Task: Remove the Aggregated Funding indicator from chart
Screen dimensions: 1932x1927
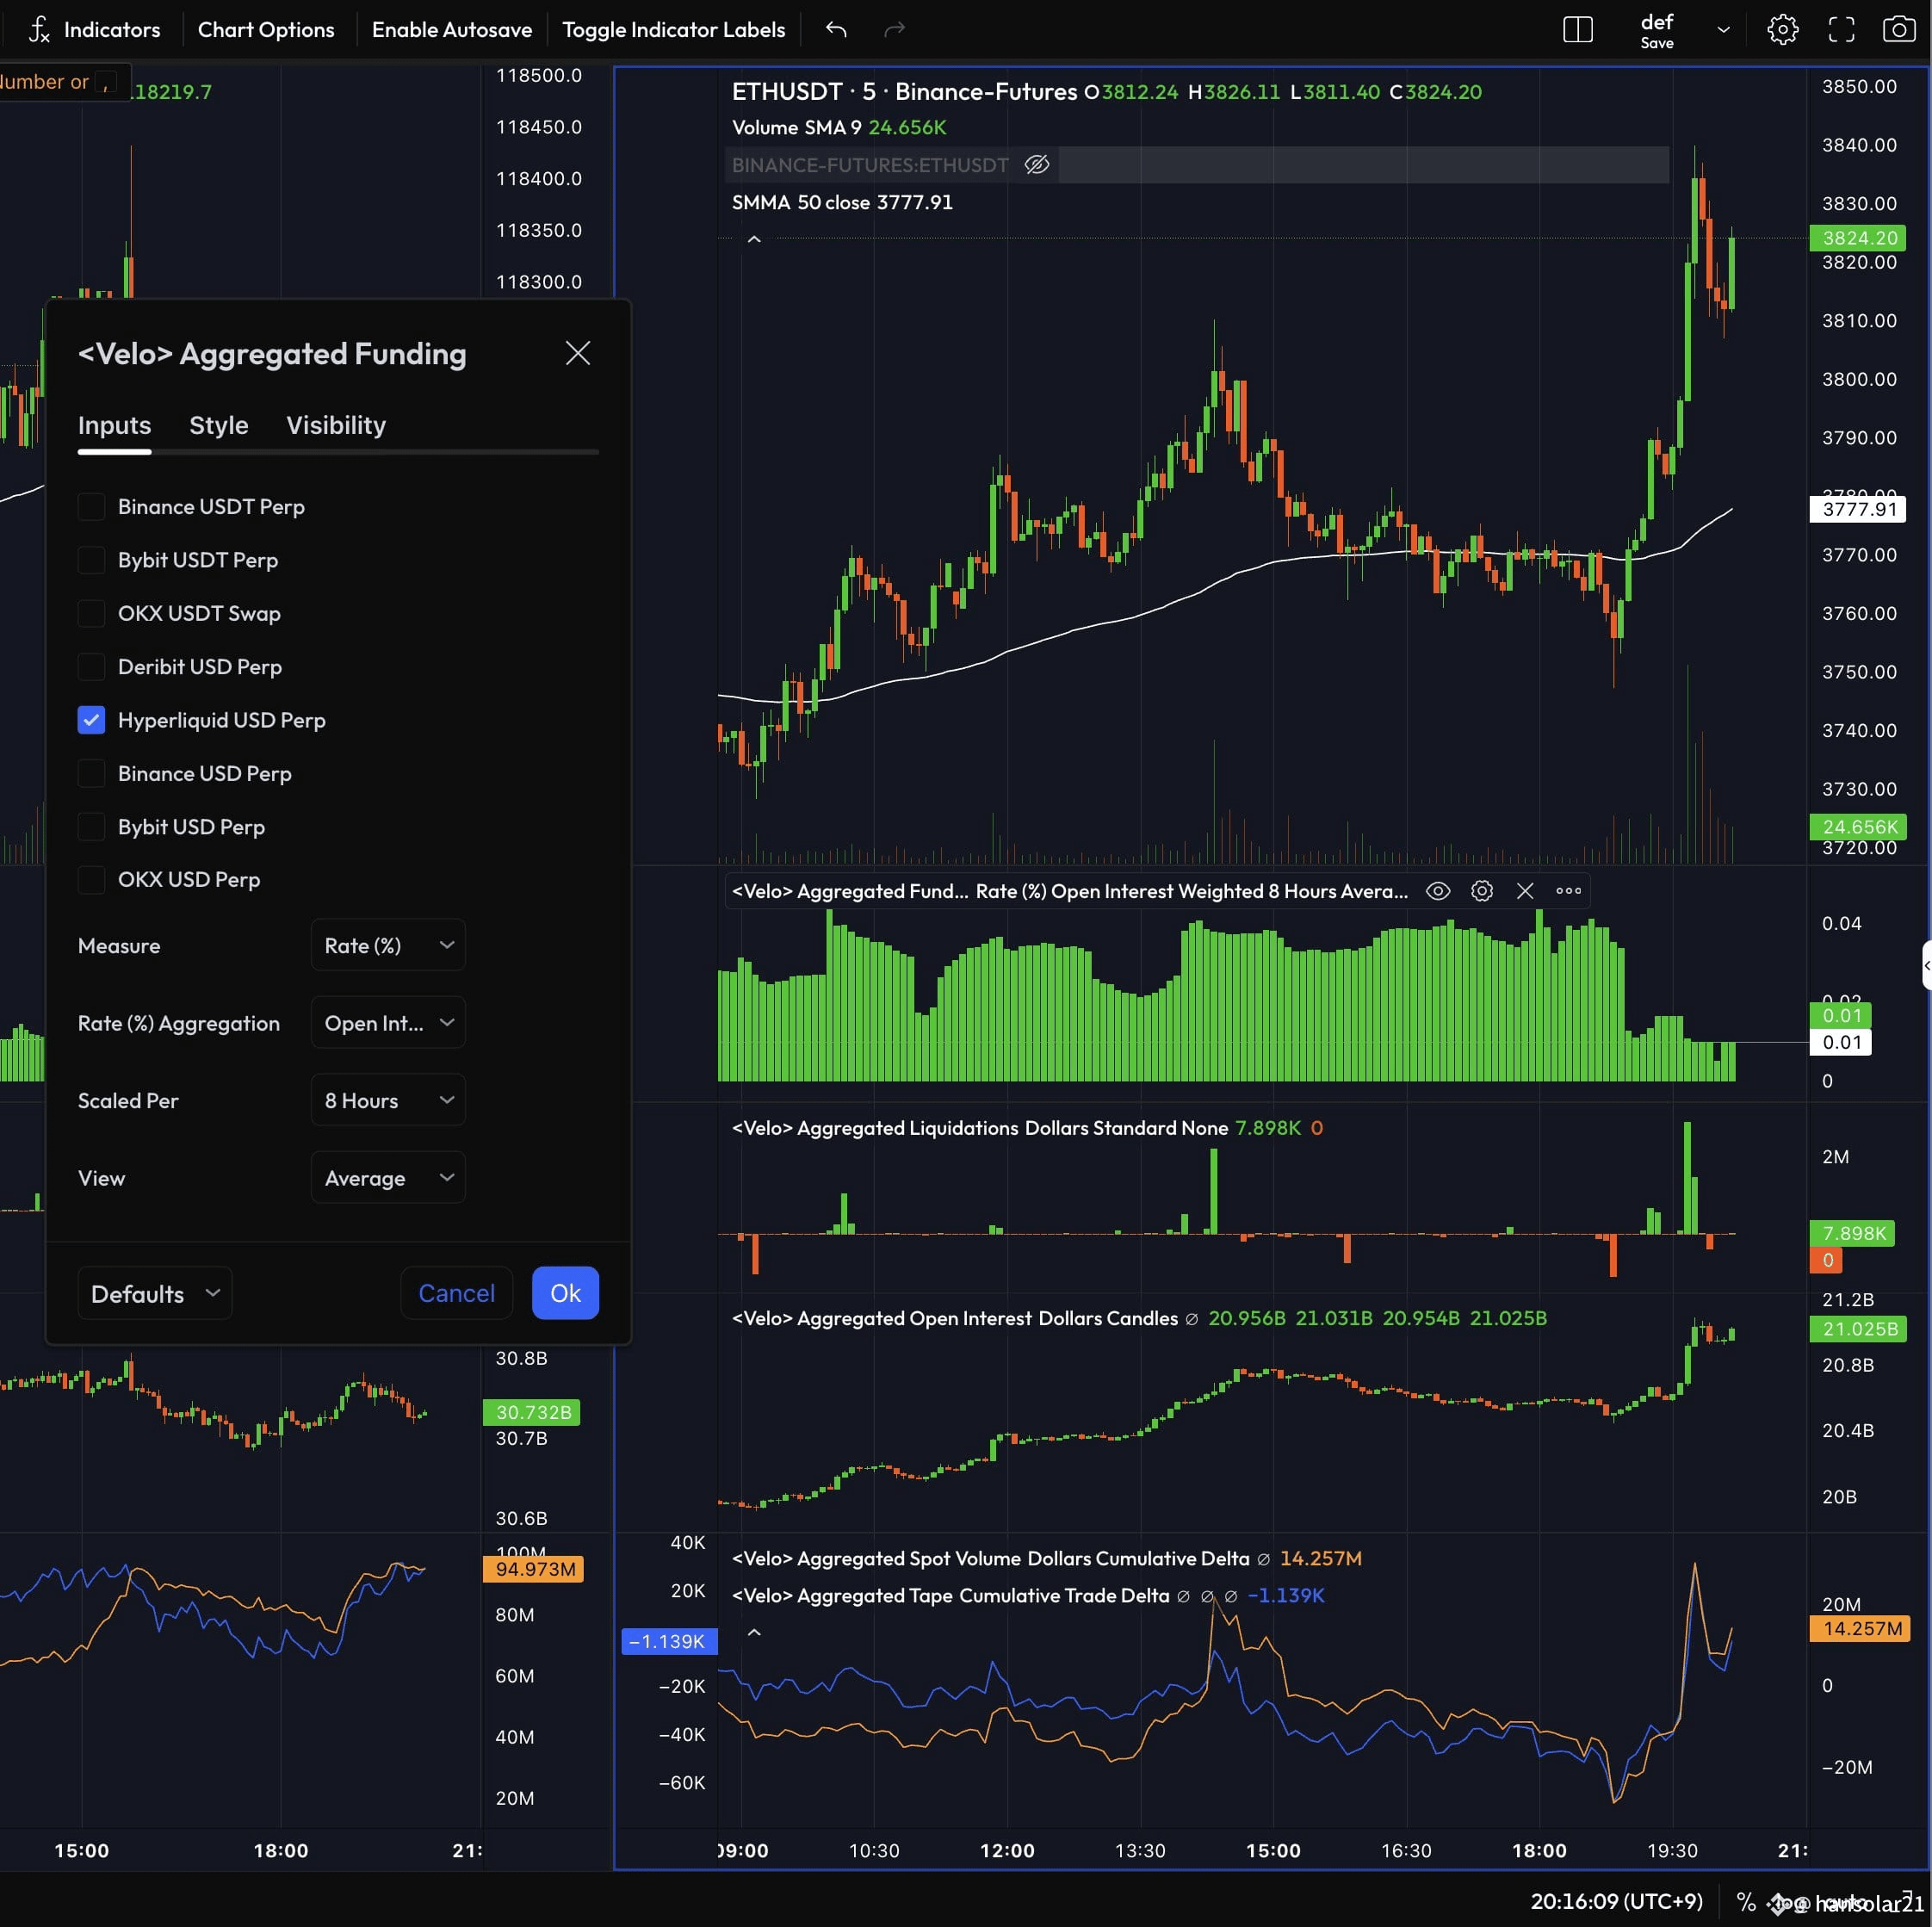Action: (x=1524, y=891)
